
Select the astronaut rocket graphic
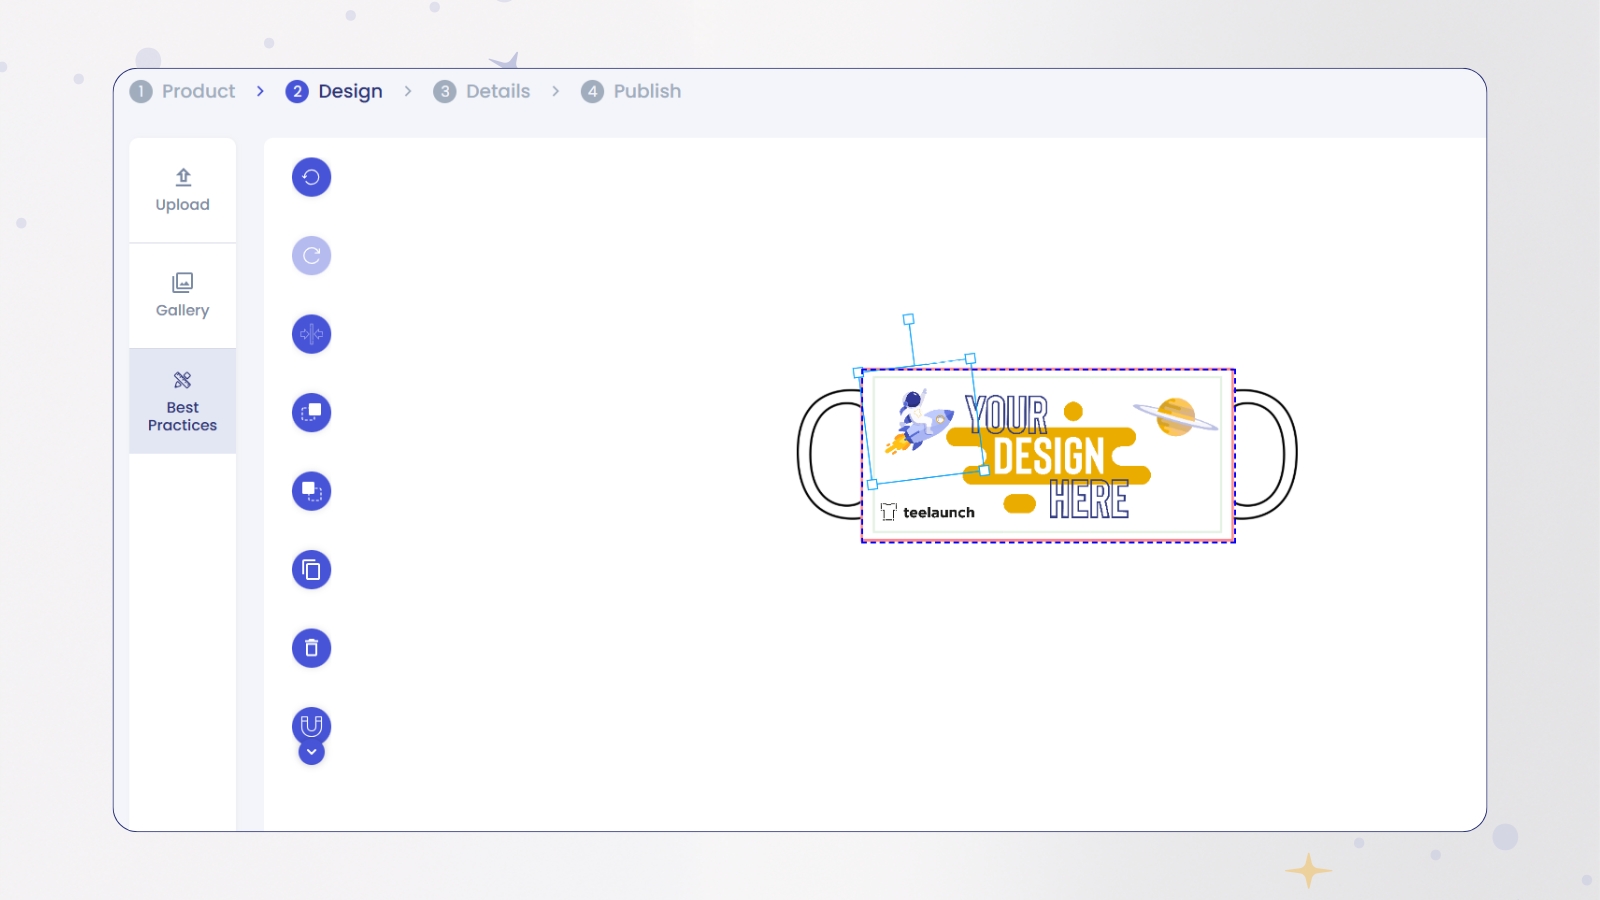click(x=919, y=421)
